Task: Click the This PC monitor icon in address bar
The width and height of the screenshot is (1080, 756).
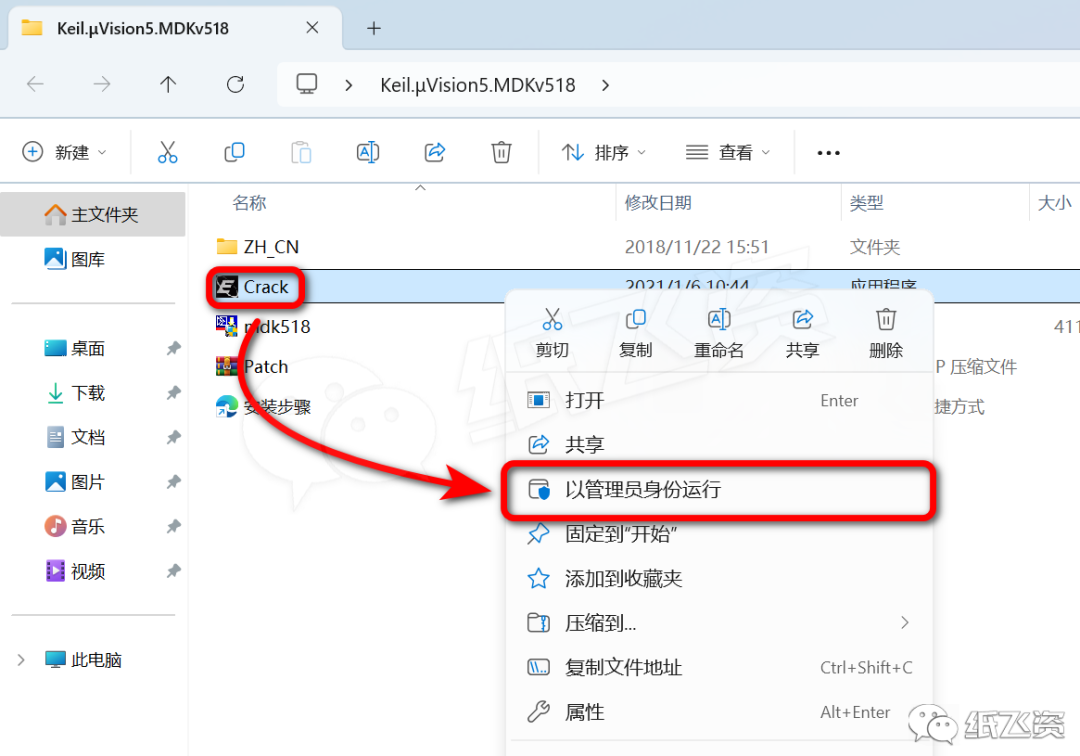Action: point(307,84)
